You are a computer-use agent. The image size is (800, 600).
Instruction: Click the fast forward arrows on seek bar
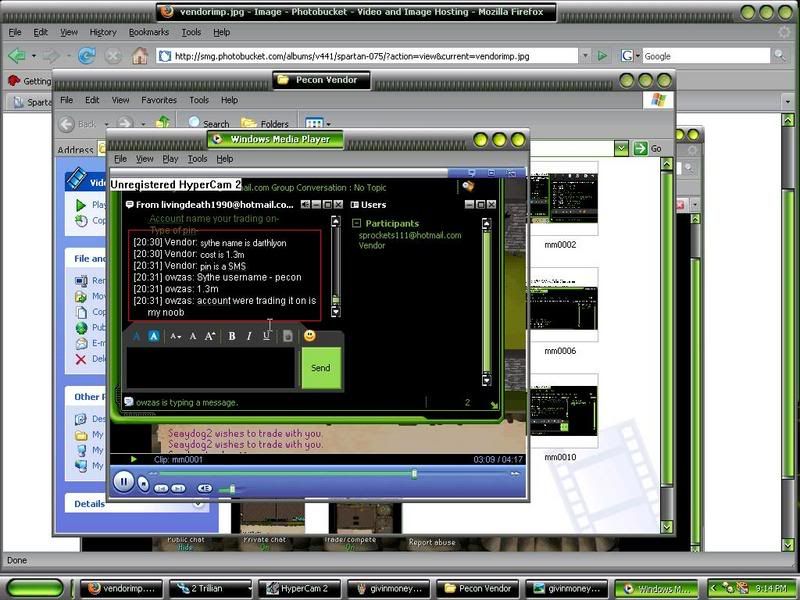coord(515,474)
